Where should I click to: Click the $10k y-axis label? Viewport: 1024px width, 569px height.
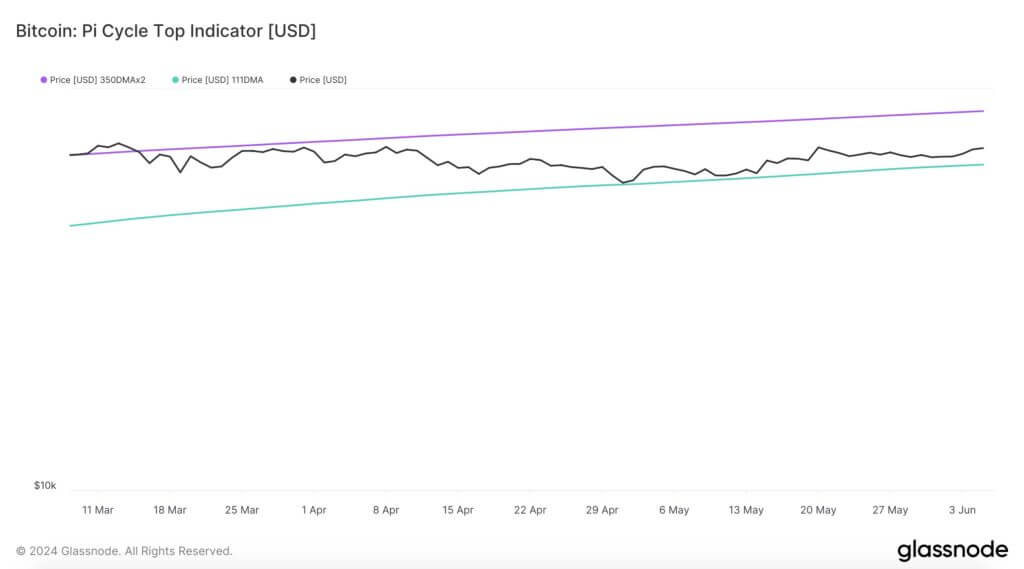(45, 485)
